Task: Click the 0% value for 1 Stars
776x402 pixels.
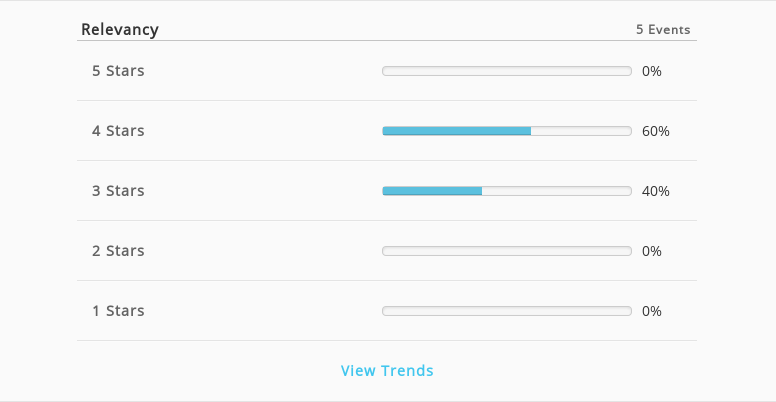Action: 652,311
